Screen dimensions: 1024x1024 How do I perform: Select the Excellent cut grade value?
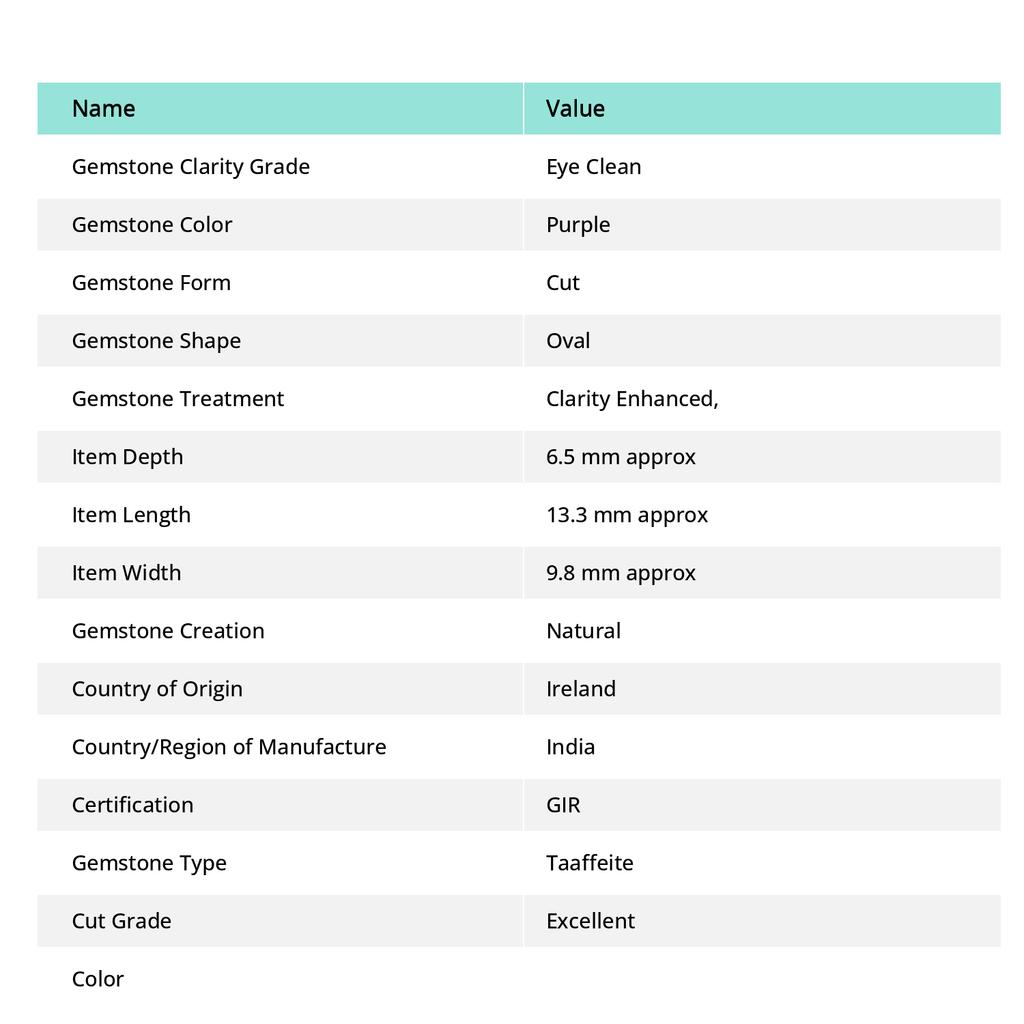click(x=590, y=920)
